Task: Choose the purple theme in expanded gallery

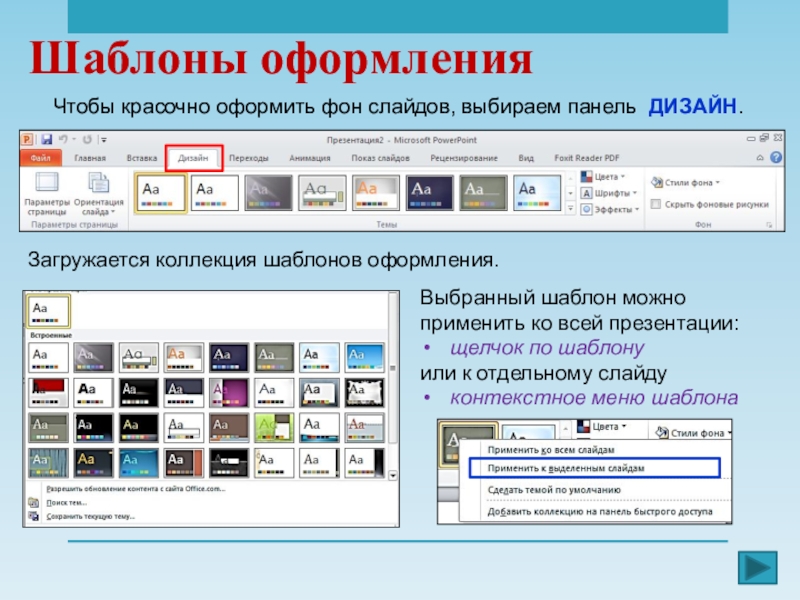Action: [x=229, y=392]
